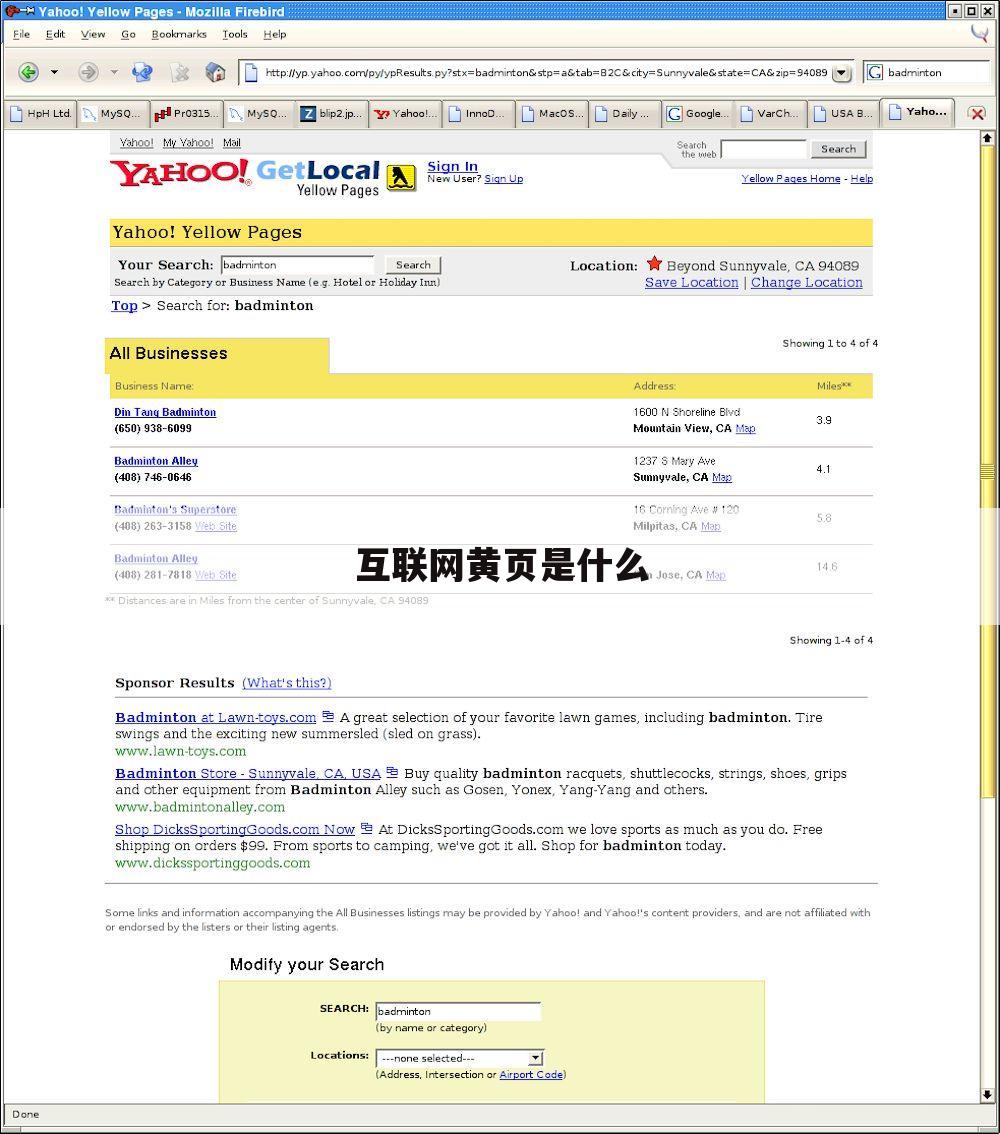Click the Forward navigation arrow button
This screenshot has height=1134, width=1000.
pyautogui.click(x=88, y=72)
